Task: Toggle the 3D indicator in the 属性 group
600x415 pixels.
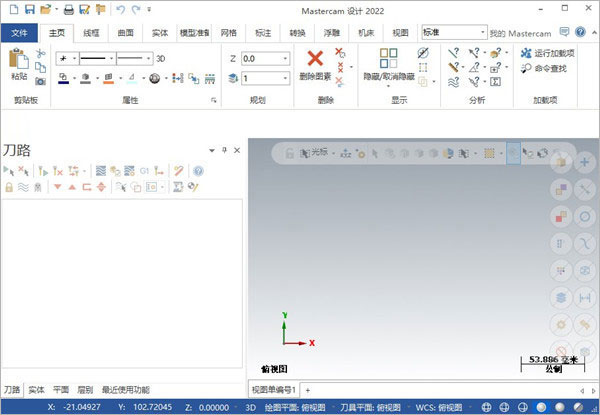Action: [161, 59]
